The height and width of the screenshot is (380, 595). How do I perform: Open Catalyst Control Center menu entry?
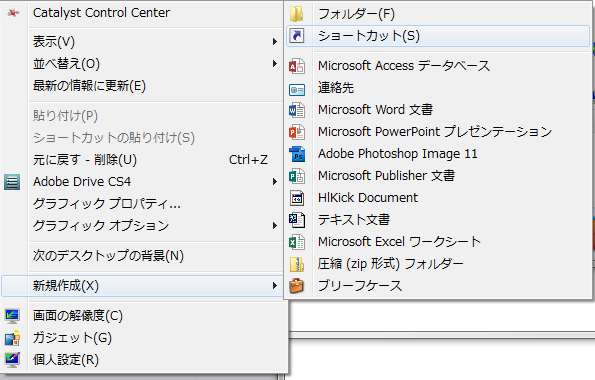tap(142, 13)
